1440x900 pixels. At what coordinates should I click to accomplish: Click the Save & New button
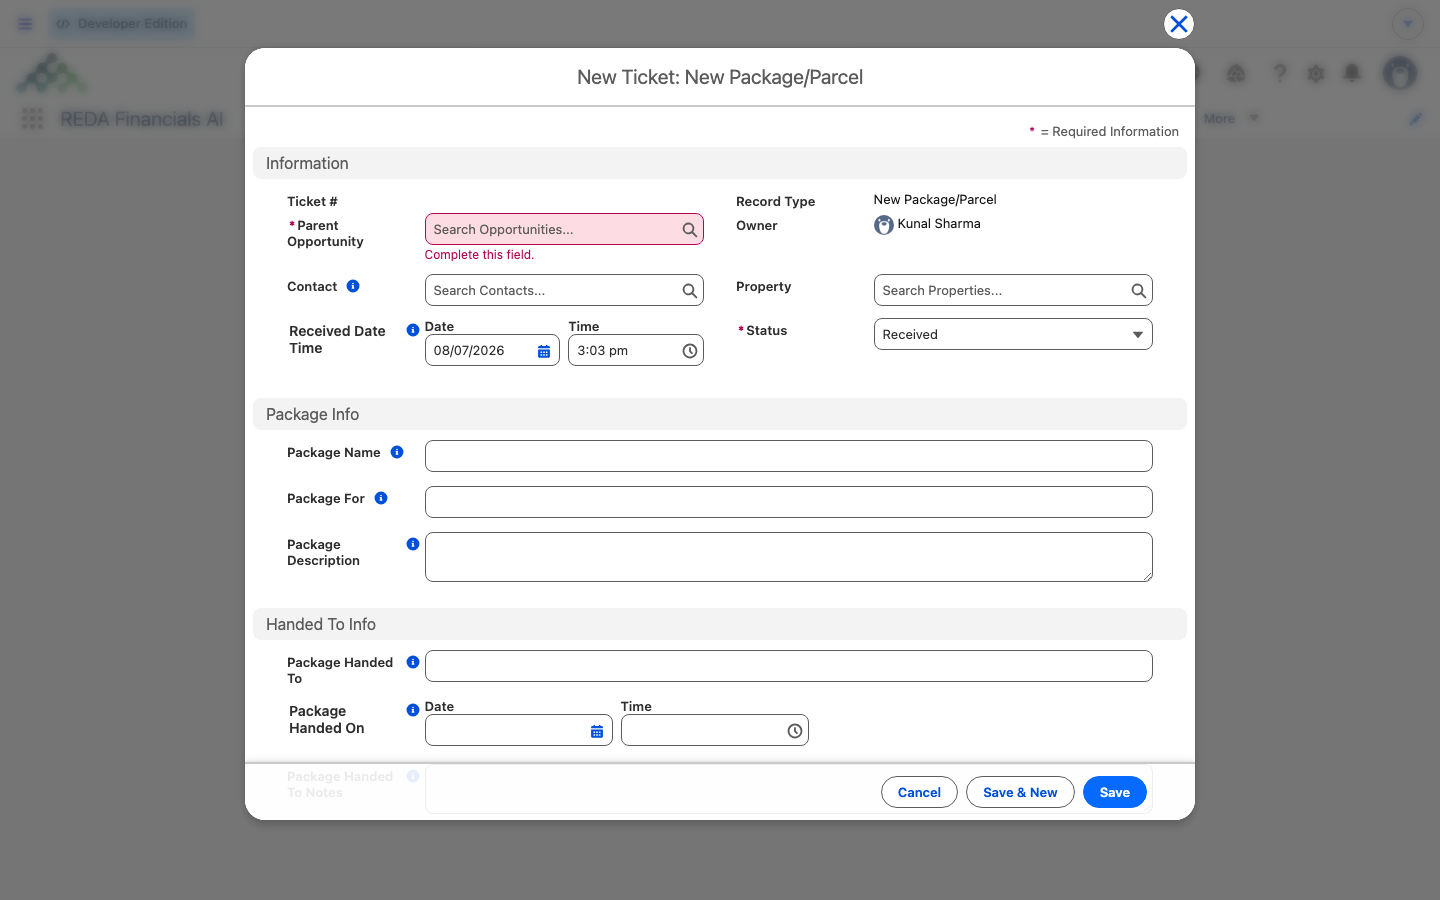[1020, 792]
